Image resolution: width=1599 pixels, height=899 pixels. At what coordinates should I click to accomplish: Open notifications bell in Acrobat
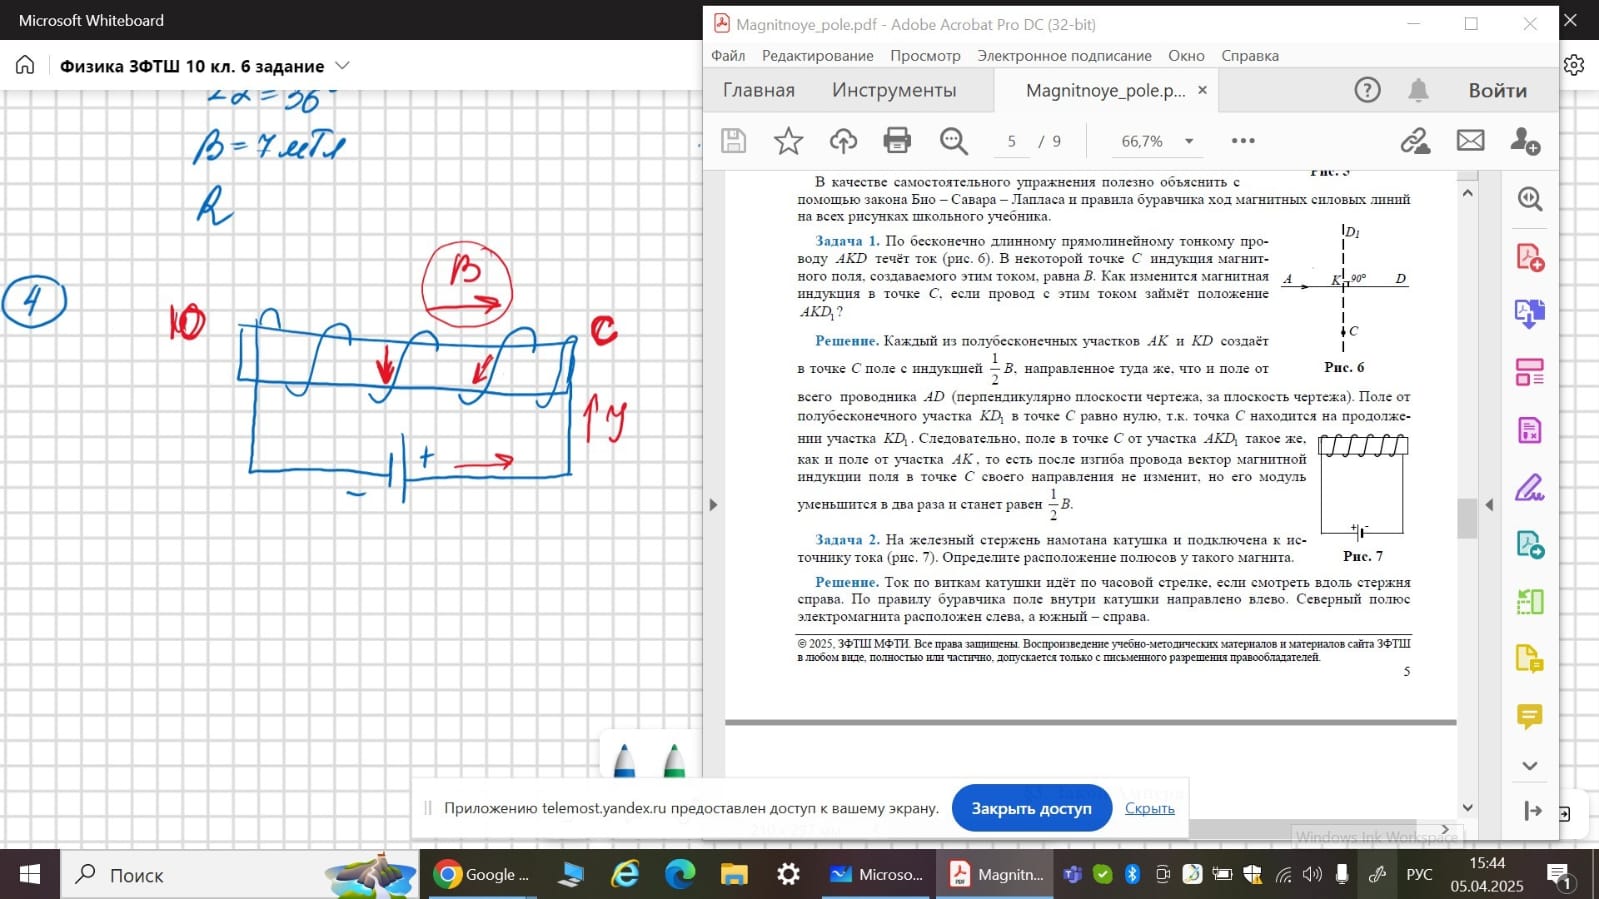click(x=1418, y=90)
